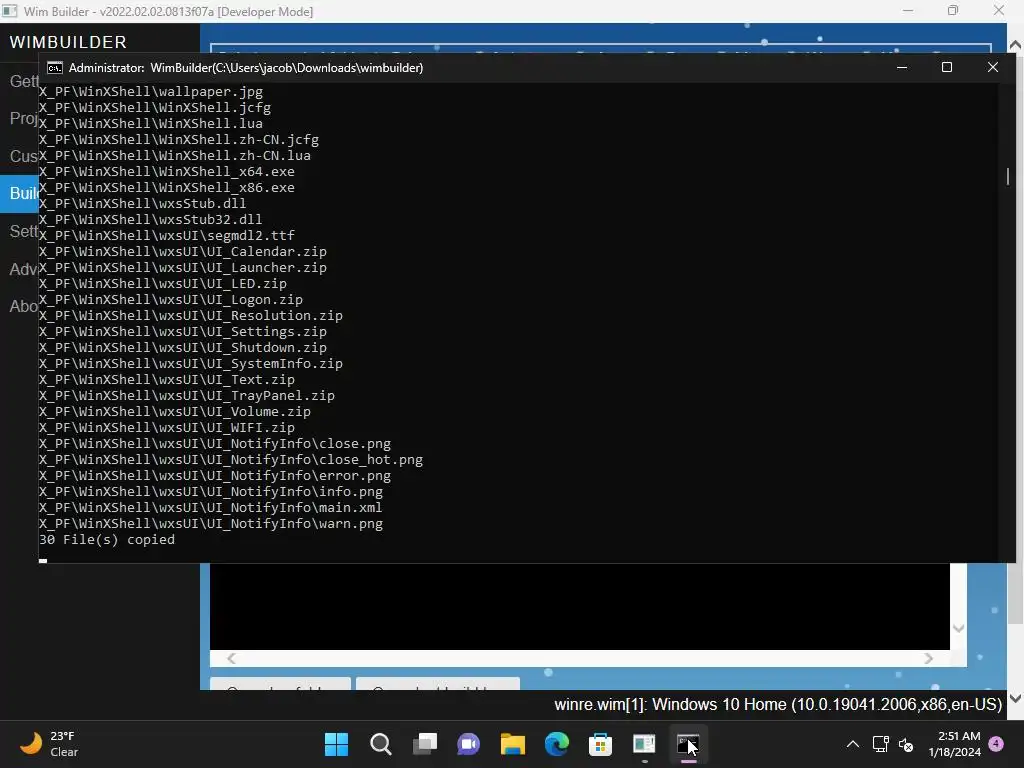Click the muted volume tray icon

click(906, 744)
